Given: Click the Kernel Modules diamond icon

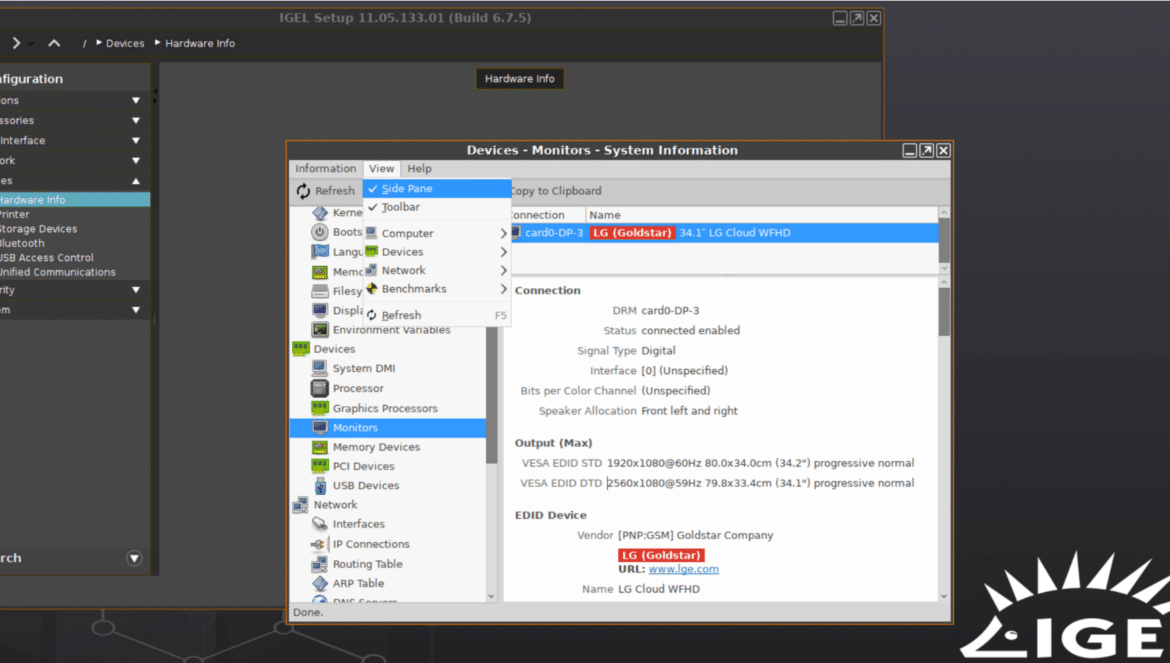Looking at the screenshot, I should (319, 213).
